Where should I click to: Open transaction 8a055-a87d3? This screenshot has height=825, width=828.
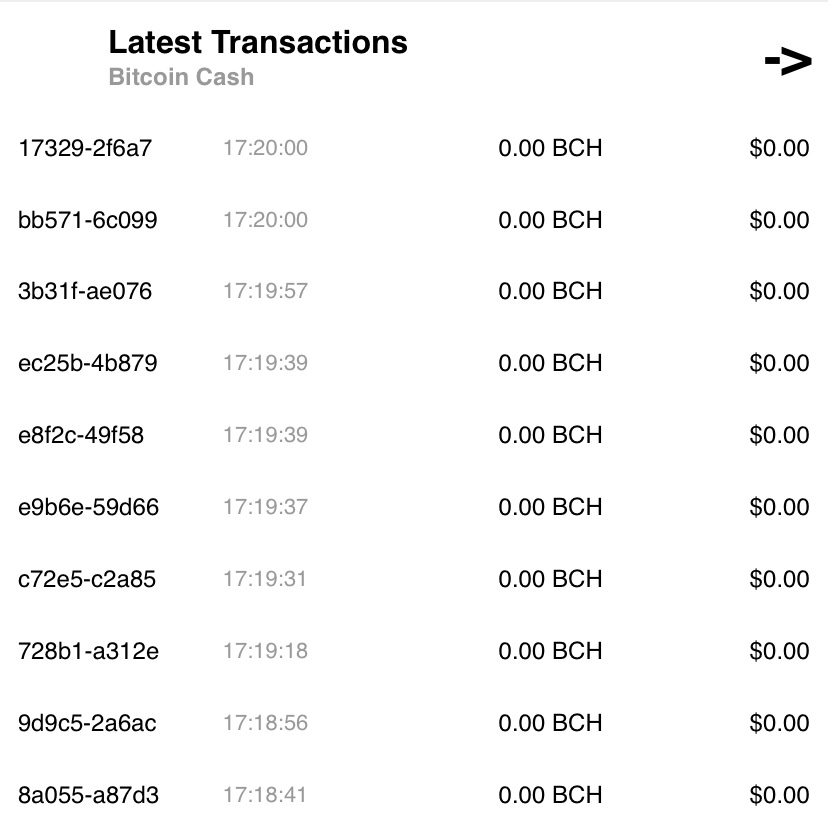(89, 795)
